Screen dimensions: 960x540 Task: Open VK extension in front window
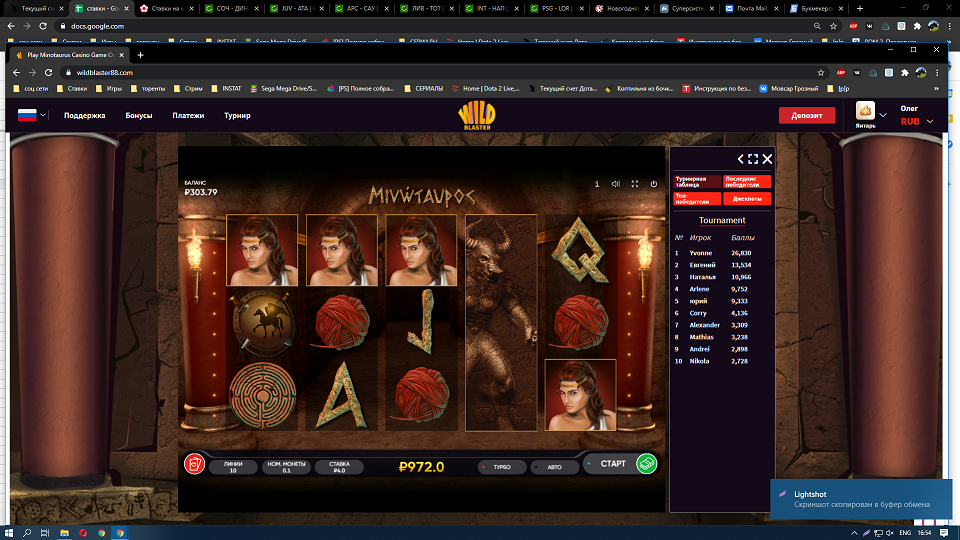857,72
